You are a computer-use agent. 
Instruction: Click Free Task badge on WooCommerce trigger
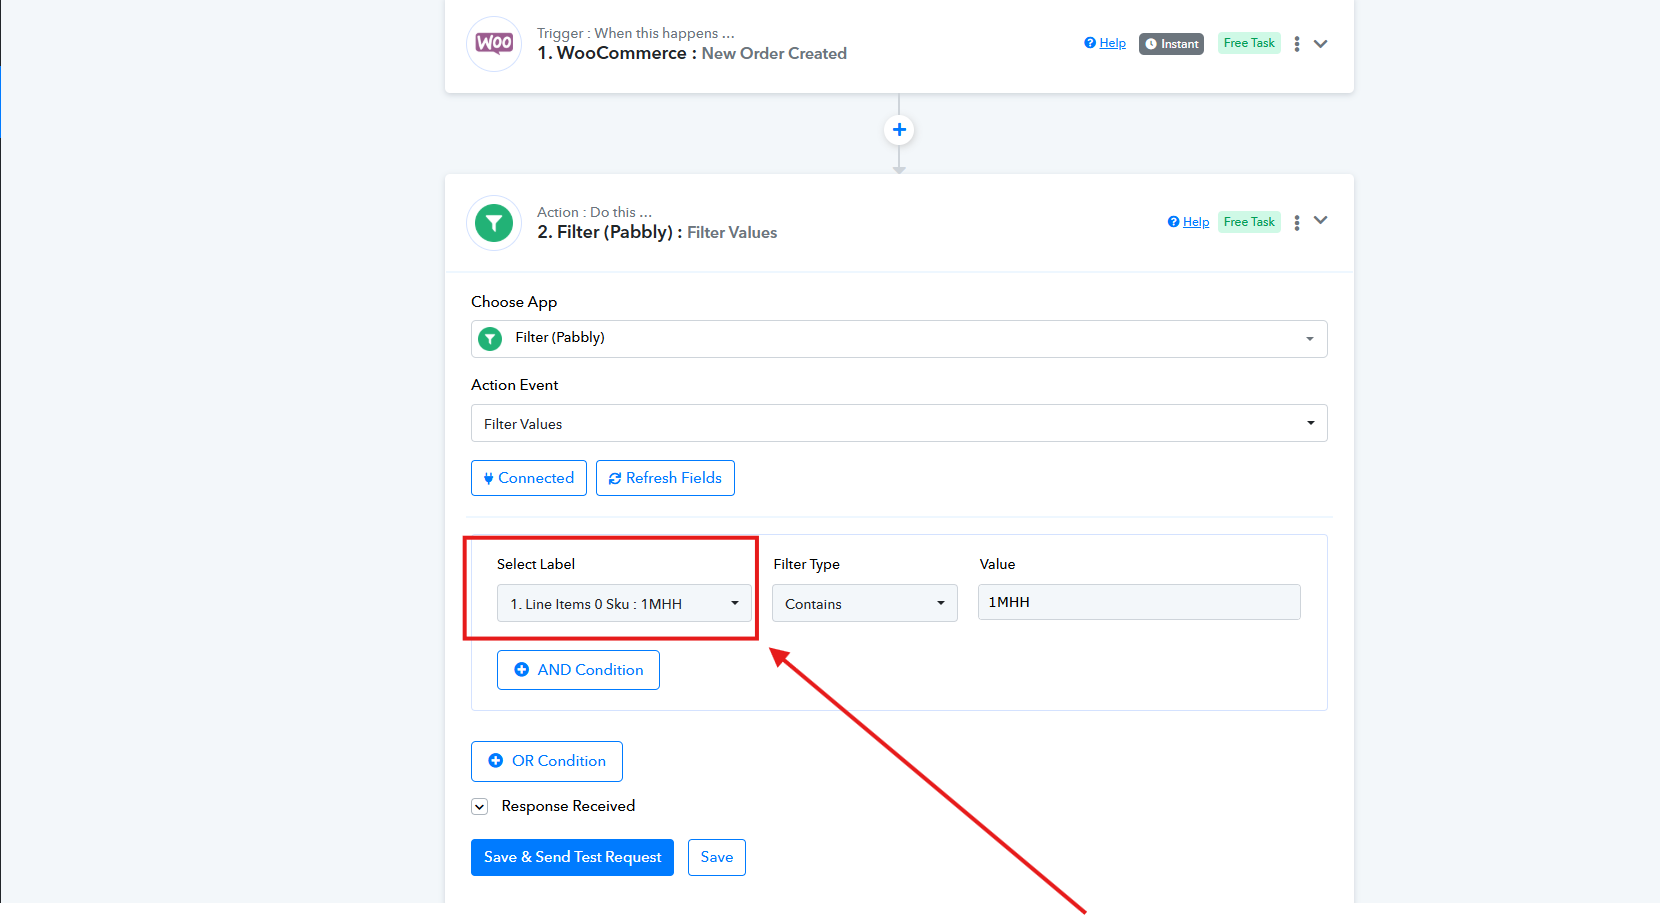tap(1249, 43)
